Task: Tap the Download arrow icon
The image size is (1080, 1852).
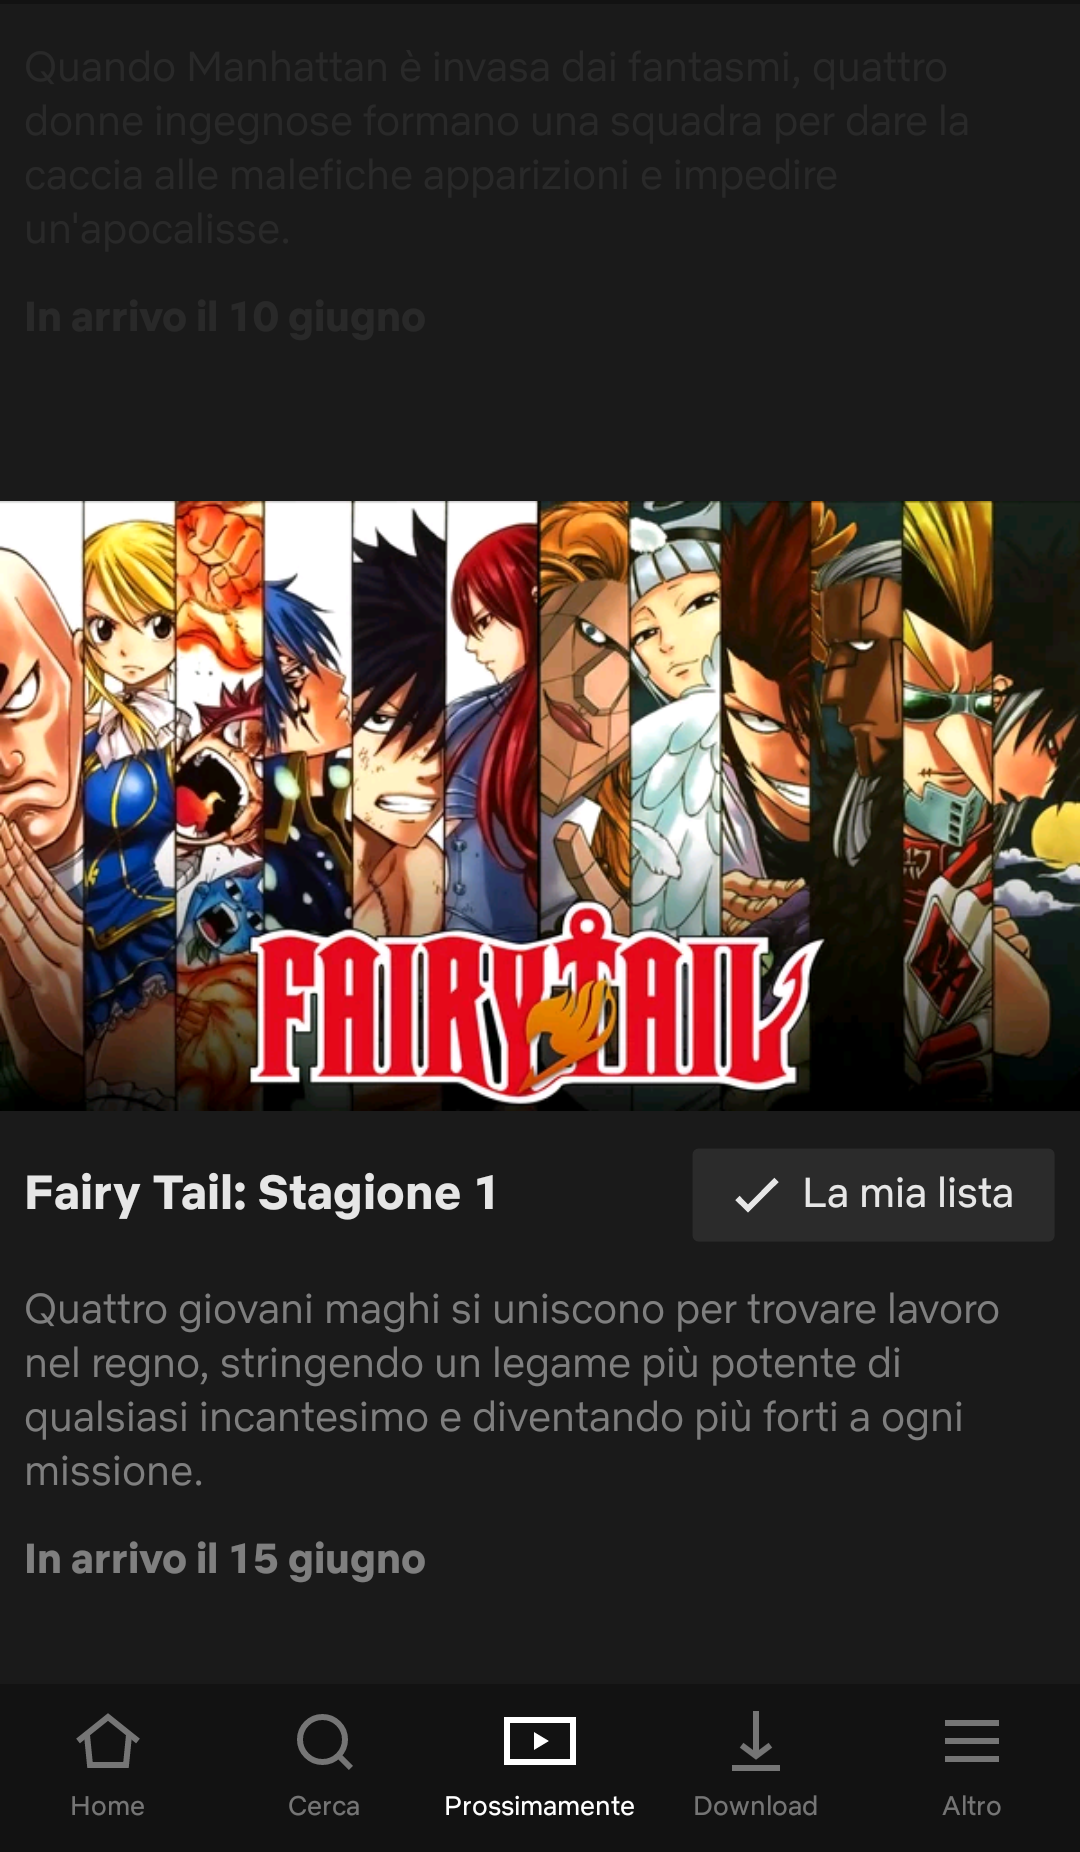Action: (756, 1741)
